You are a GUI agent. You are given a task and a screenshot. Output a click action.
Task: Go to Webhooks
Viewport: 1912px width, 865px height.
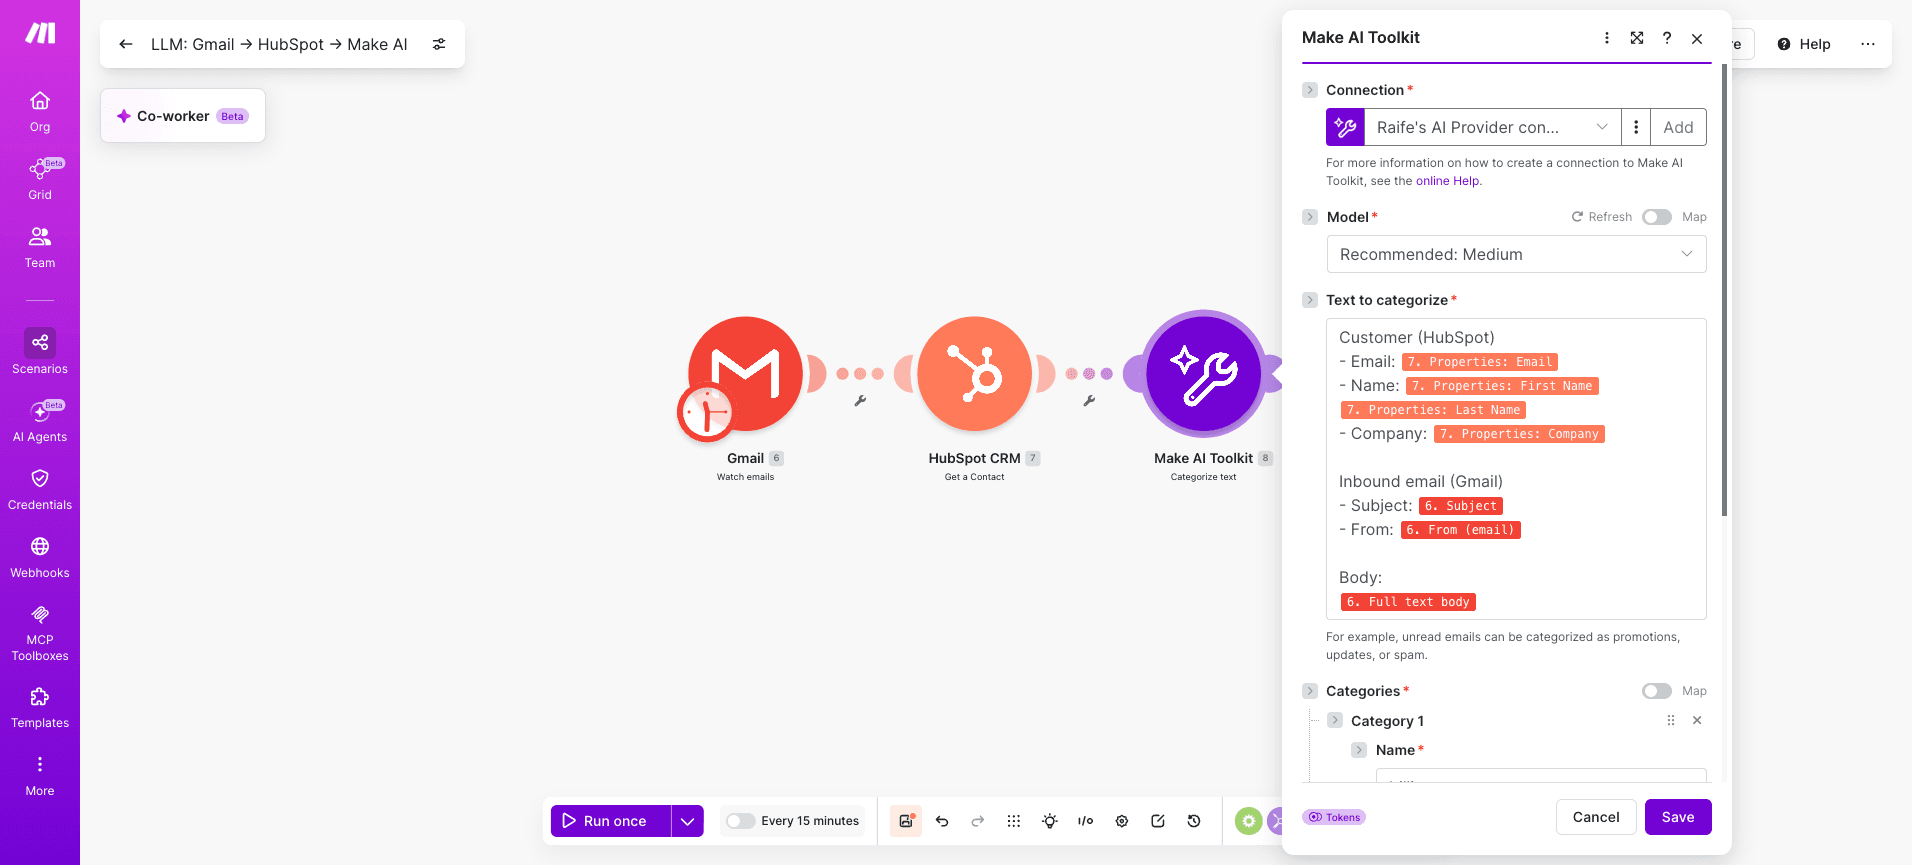(x=40, y=557)
